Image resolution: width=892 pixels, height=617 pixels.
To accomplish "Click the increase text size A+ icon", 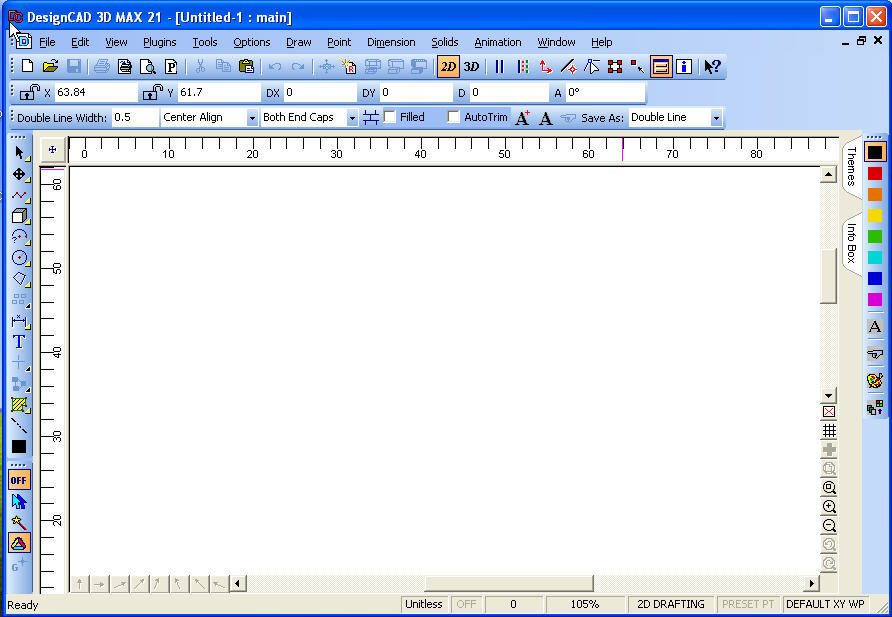I will pyautogui.click(x=522, y=118).
